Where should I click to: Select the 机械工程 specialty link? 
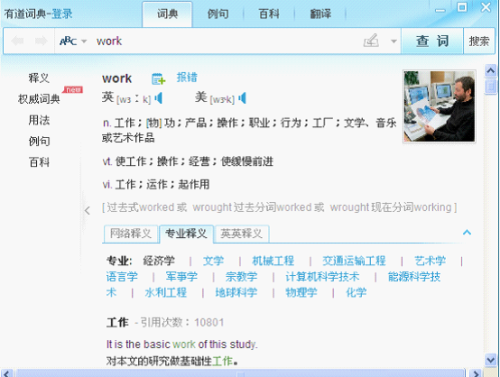(273, 261)
